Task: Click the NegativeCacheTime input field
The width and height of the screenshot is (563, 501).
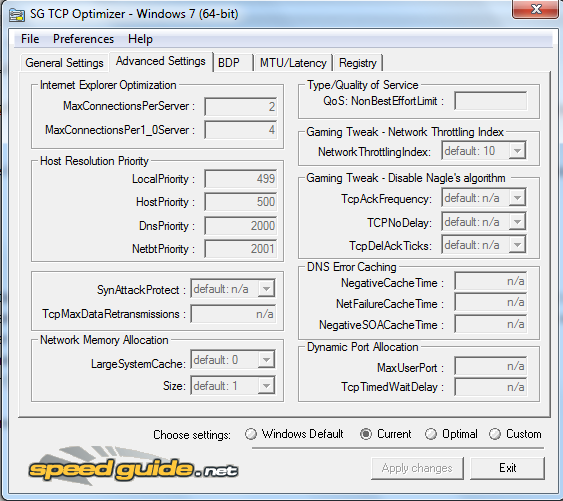Action: [x=491, y=281]
